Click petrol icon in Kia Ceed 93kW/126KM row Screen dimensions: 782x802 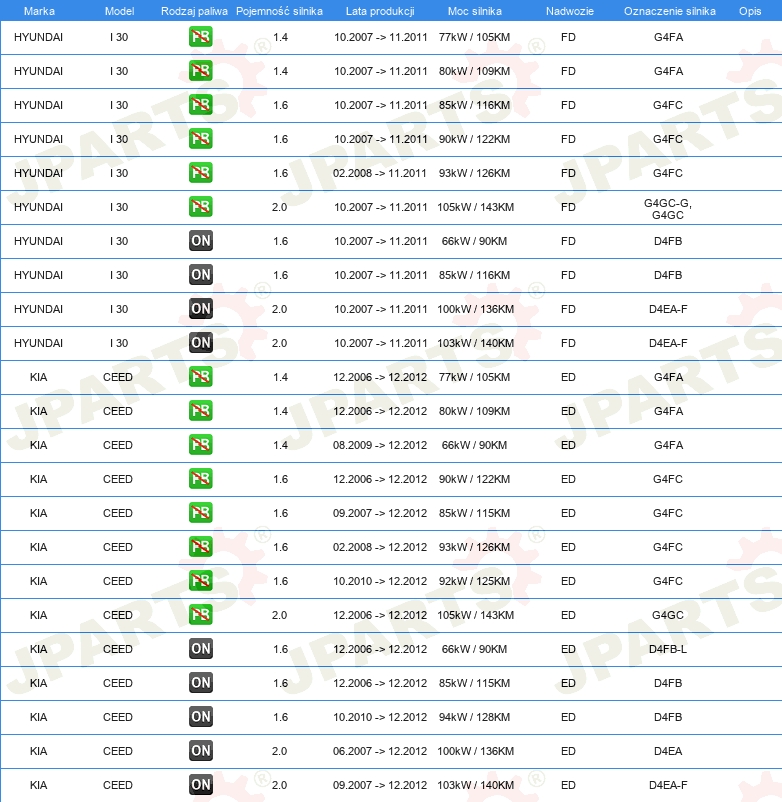[200, 547]
